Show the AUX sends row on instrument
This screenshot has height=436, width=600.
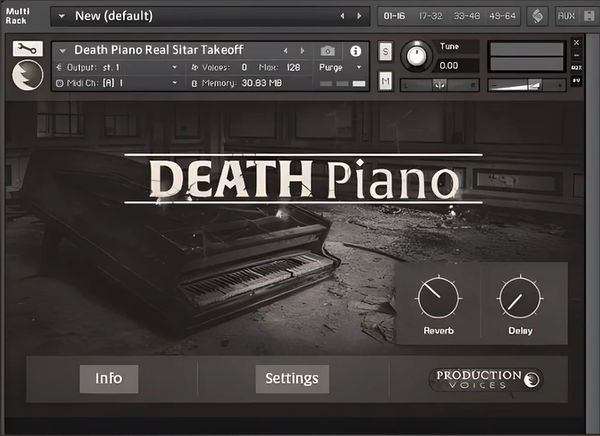(x=577, y=68)
